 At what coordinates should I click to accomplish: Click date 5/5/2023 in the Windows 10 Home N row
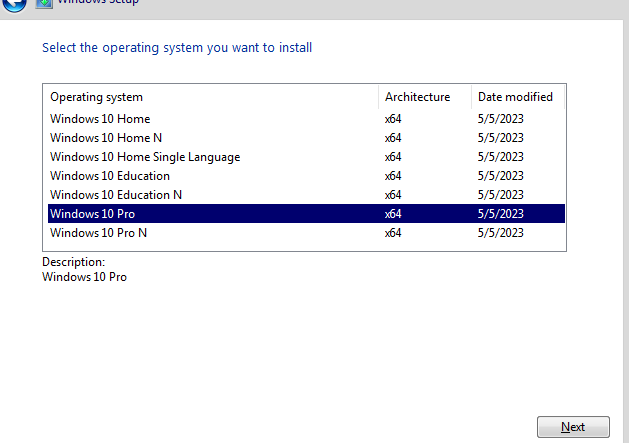(x=501, y=138)
